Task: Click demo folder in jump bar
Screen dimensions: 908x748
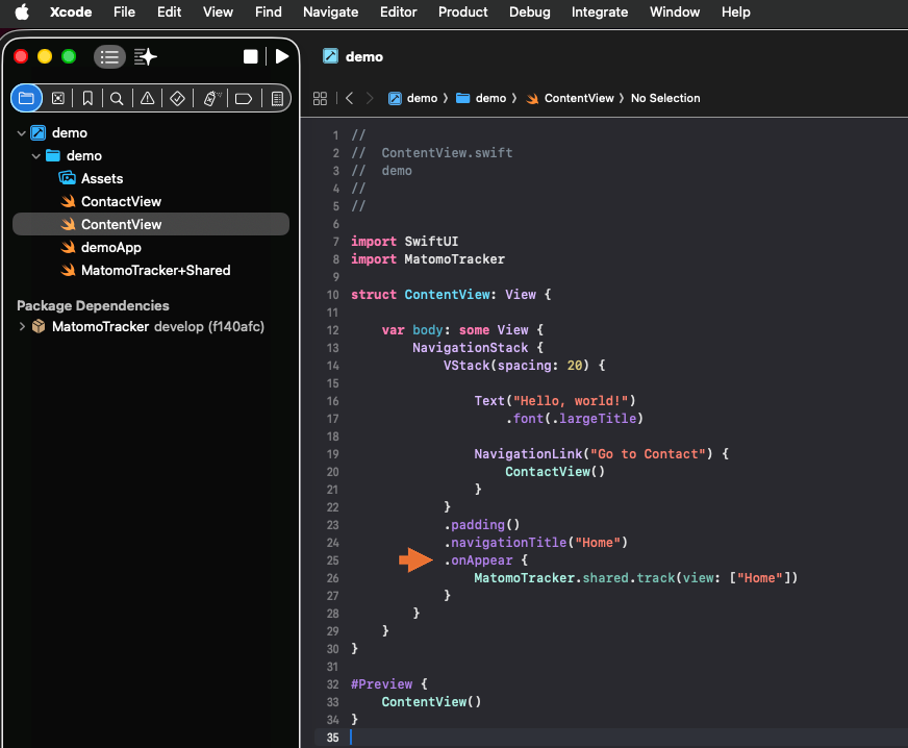Action: [x=481, y=98]
